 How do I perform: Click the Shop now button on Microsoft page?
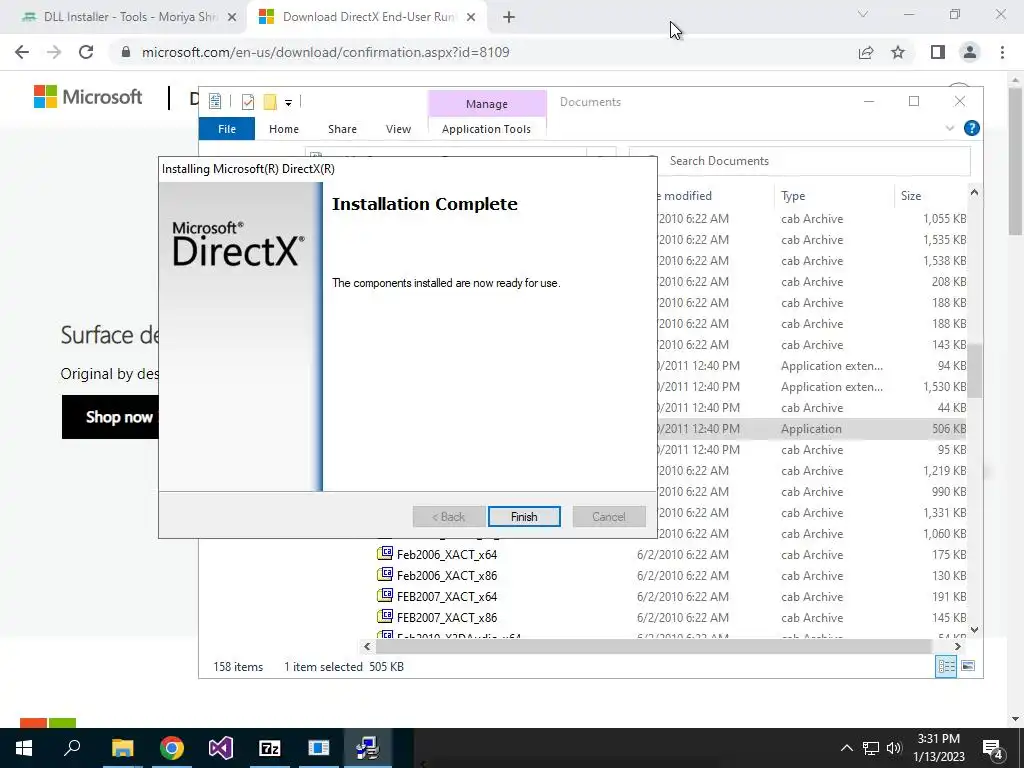[x=110, y=417]
